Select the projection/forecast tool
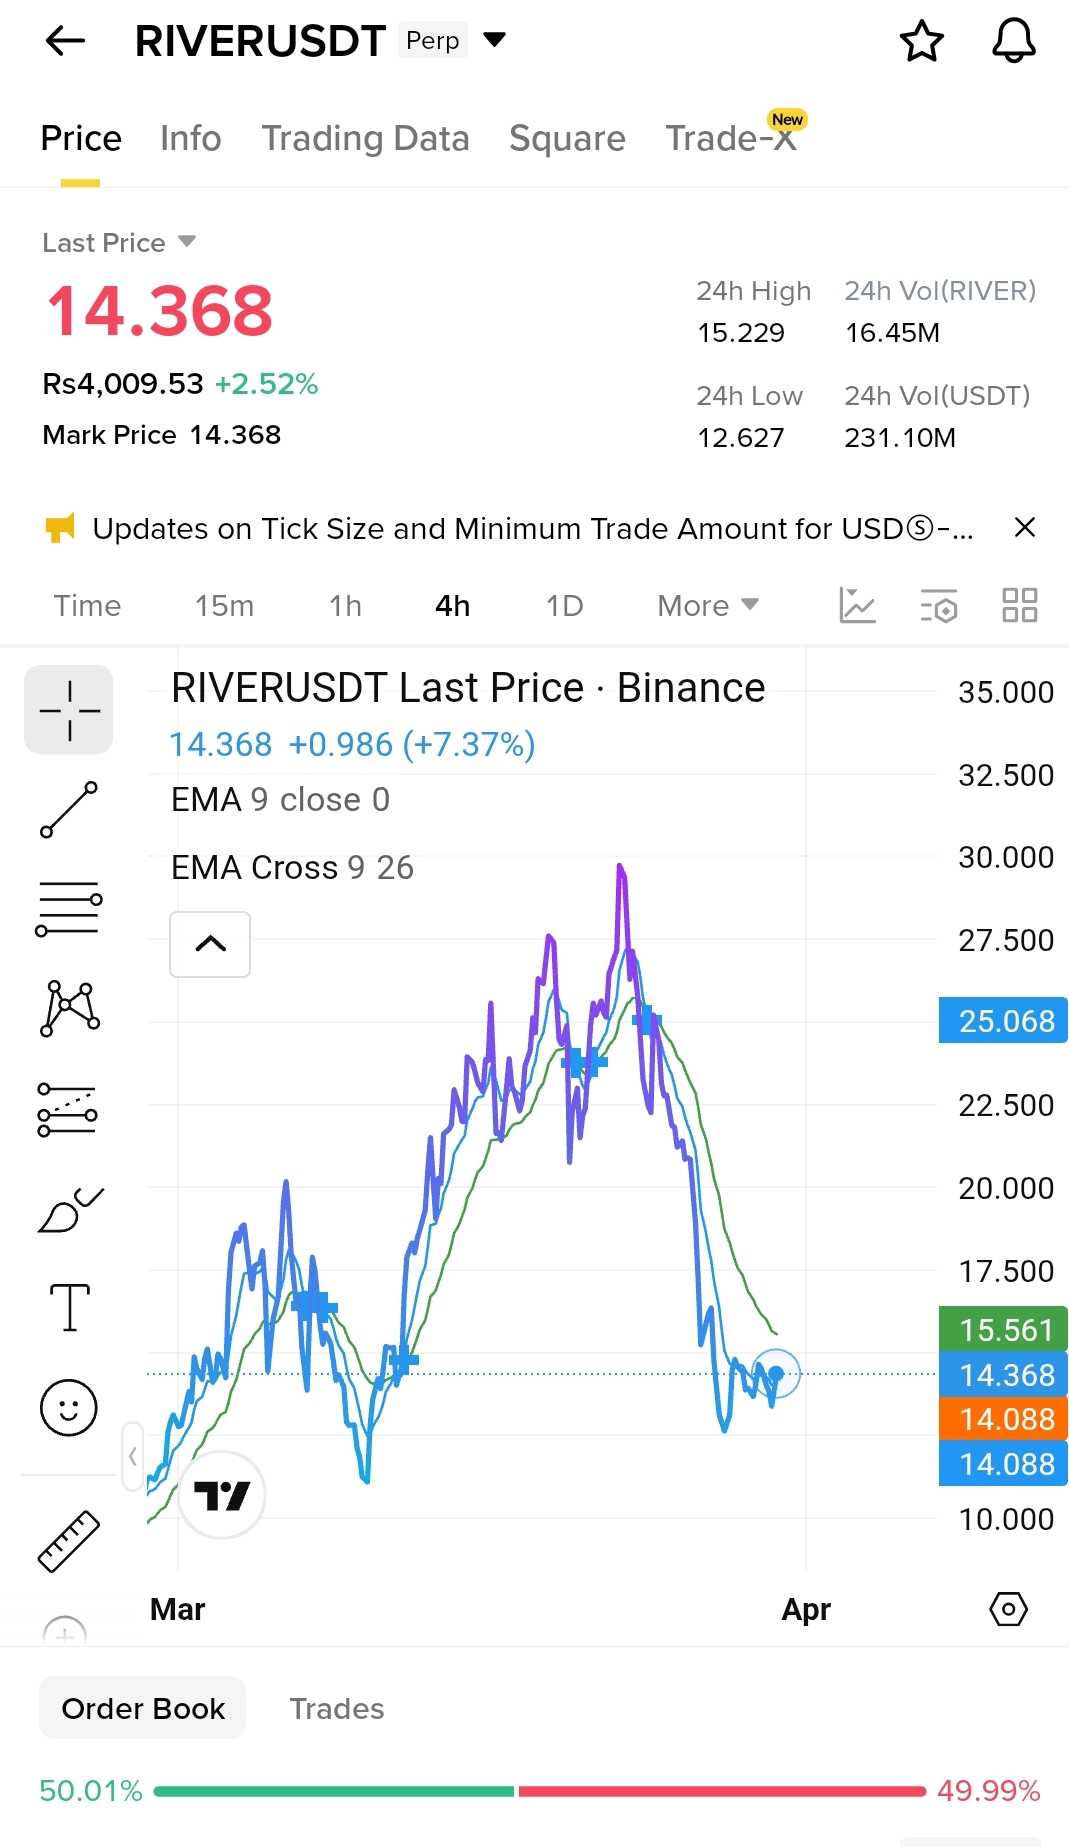This screenshot has width=1069, height=1847. [67, 1110]
